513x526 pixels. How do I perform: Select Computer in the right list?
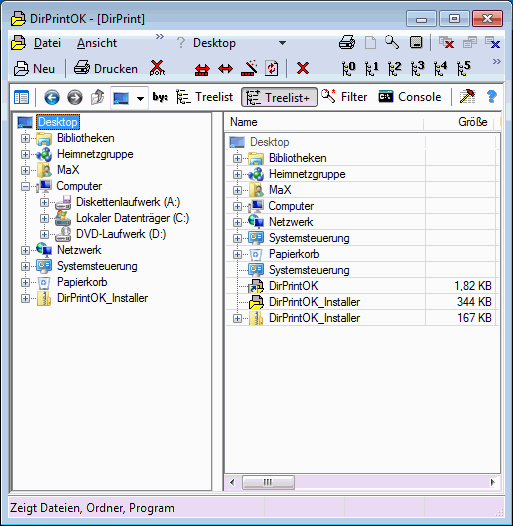(291, 206)
